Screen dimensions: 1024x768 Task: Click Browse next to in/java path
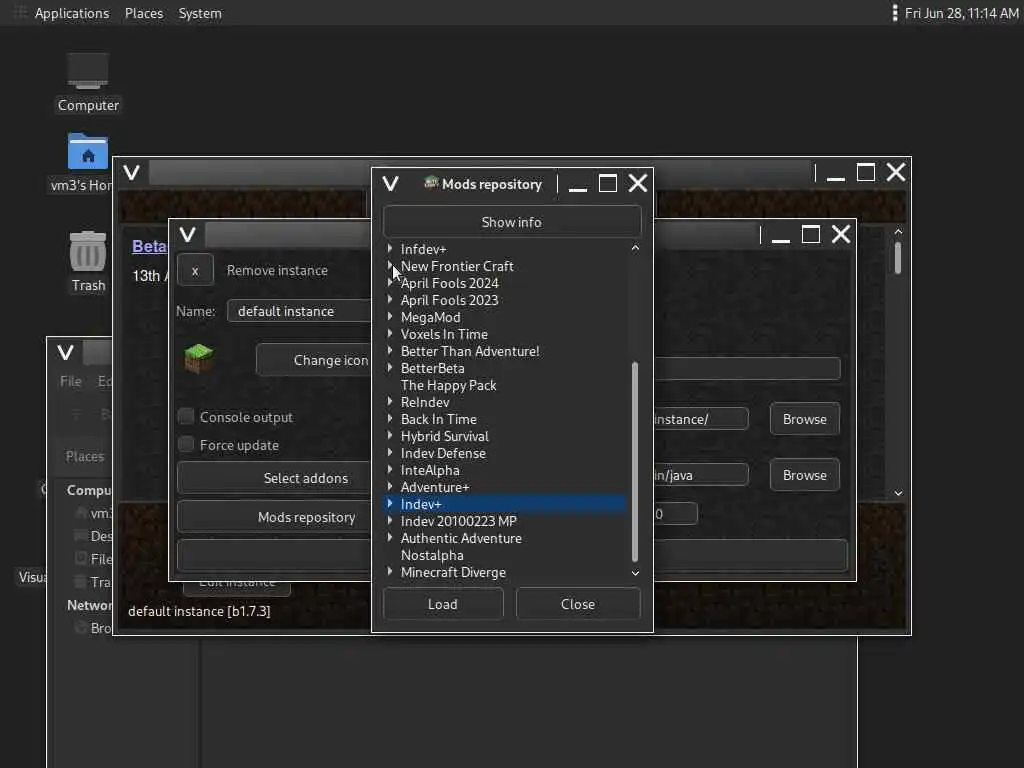[805, 475]
